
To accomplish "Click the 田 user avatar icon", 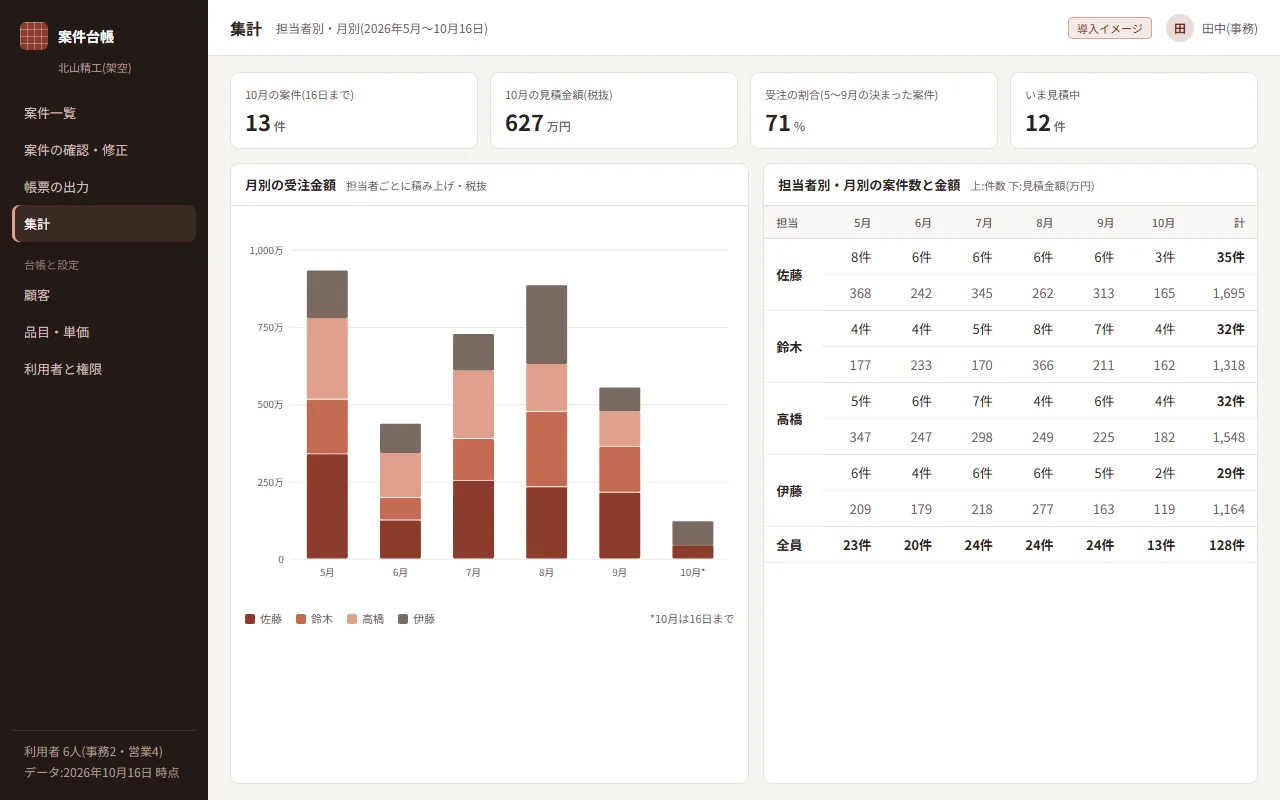I will 1180,28.
